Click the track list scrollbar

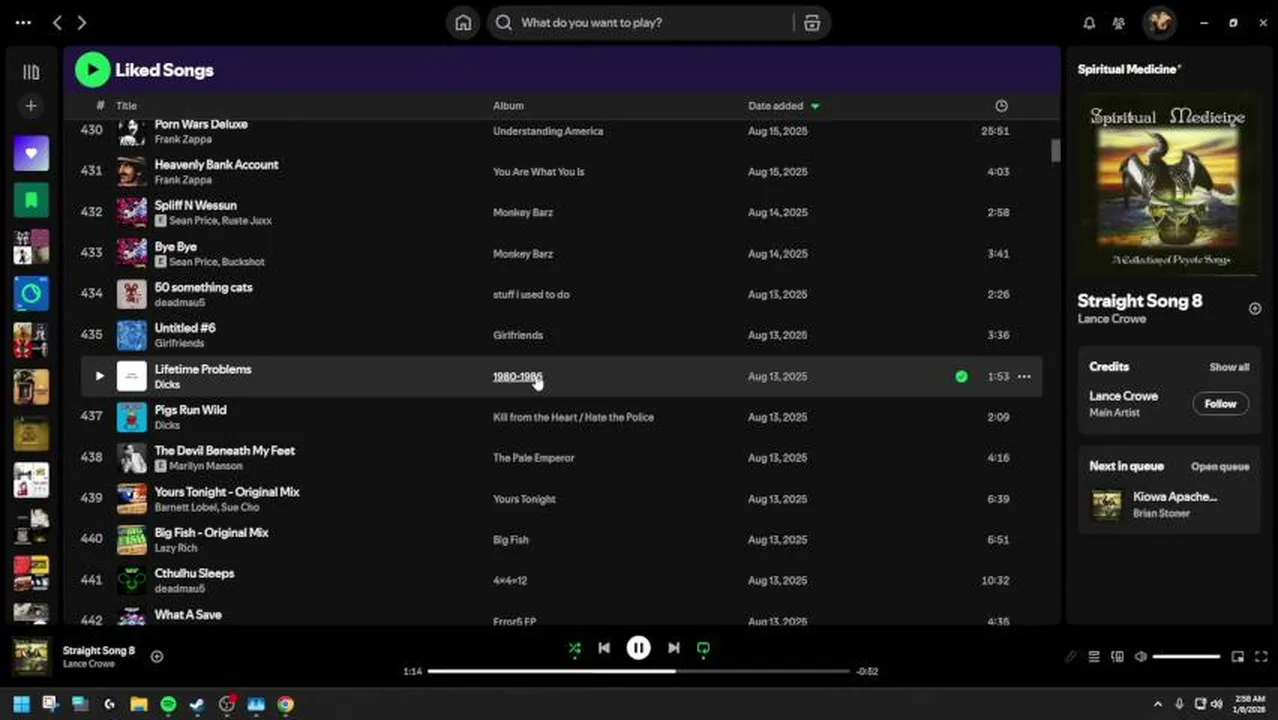pyautogui.click(x=1055, y=150)
